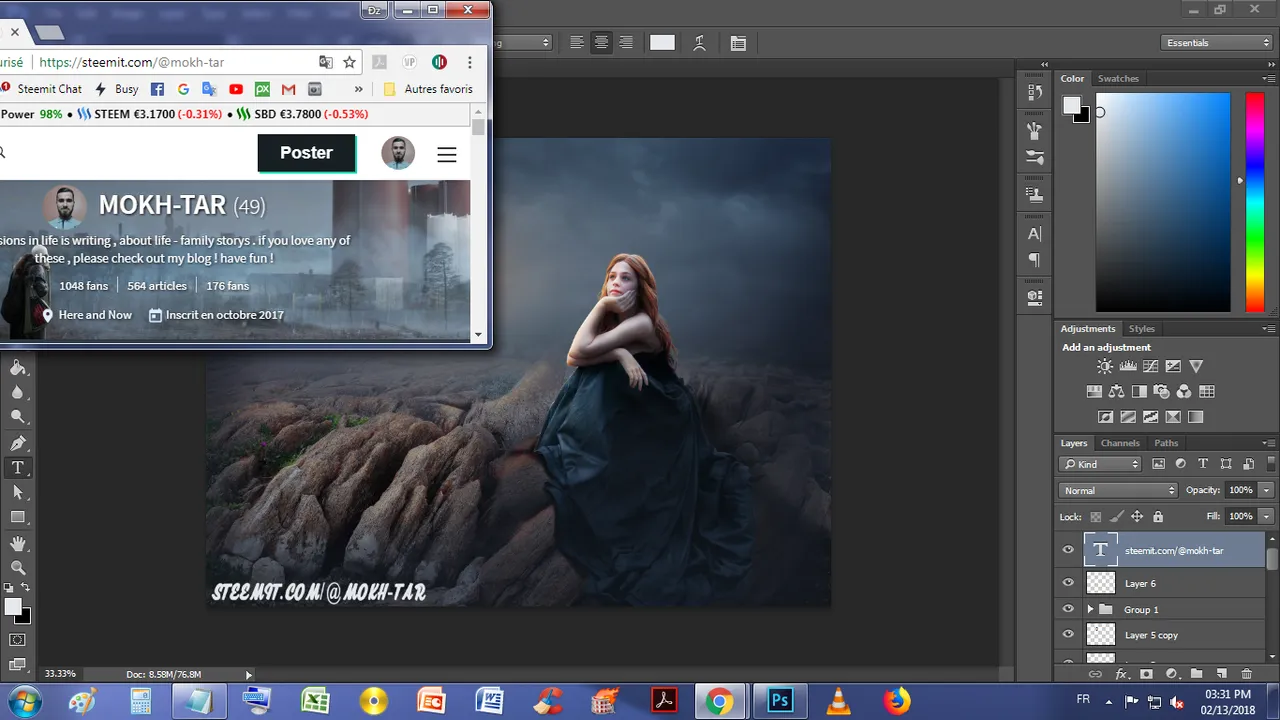
Task: Click inside the color picker field
Action: click(1163, 202)
